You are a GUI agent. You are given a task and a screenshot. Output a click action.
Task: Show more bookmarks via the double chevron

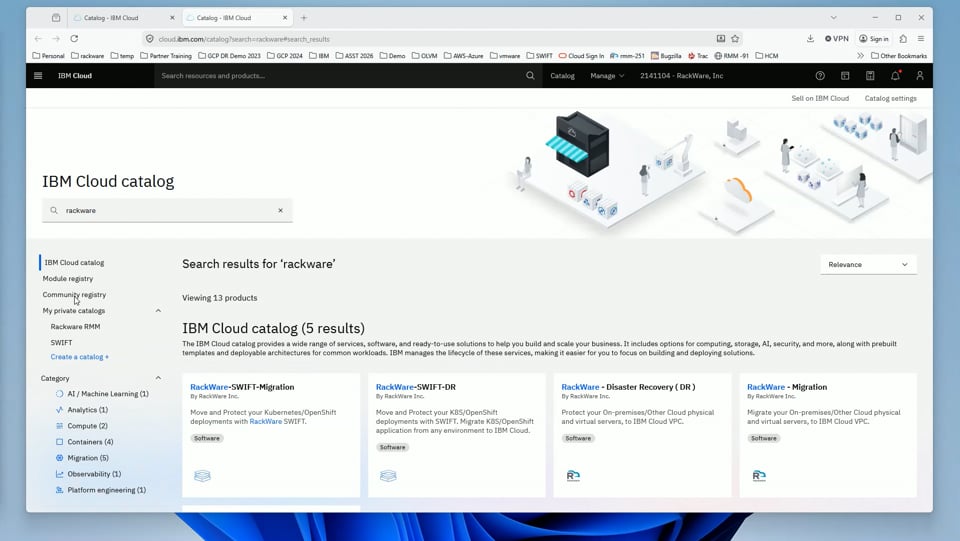860,56
